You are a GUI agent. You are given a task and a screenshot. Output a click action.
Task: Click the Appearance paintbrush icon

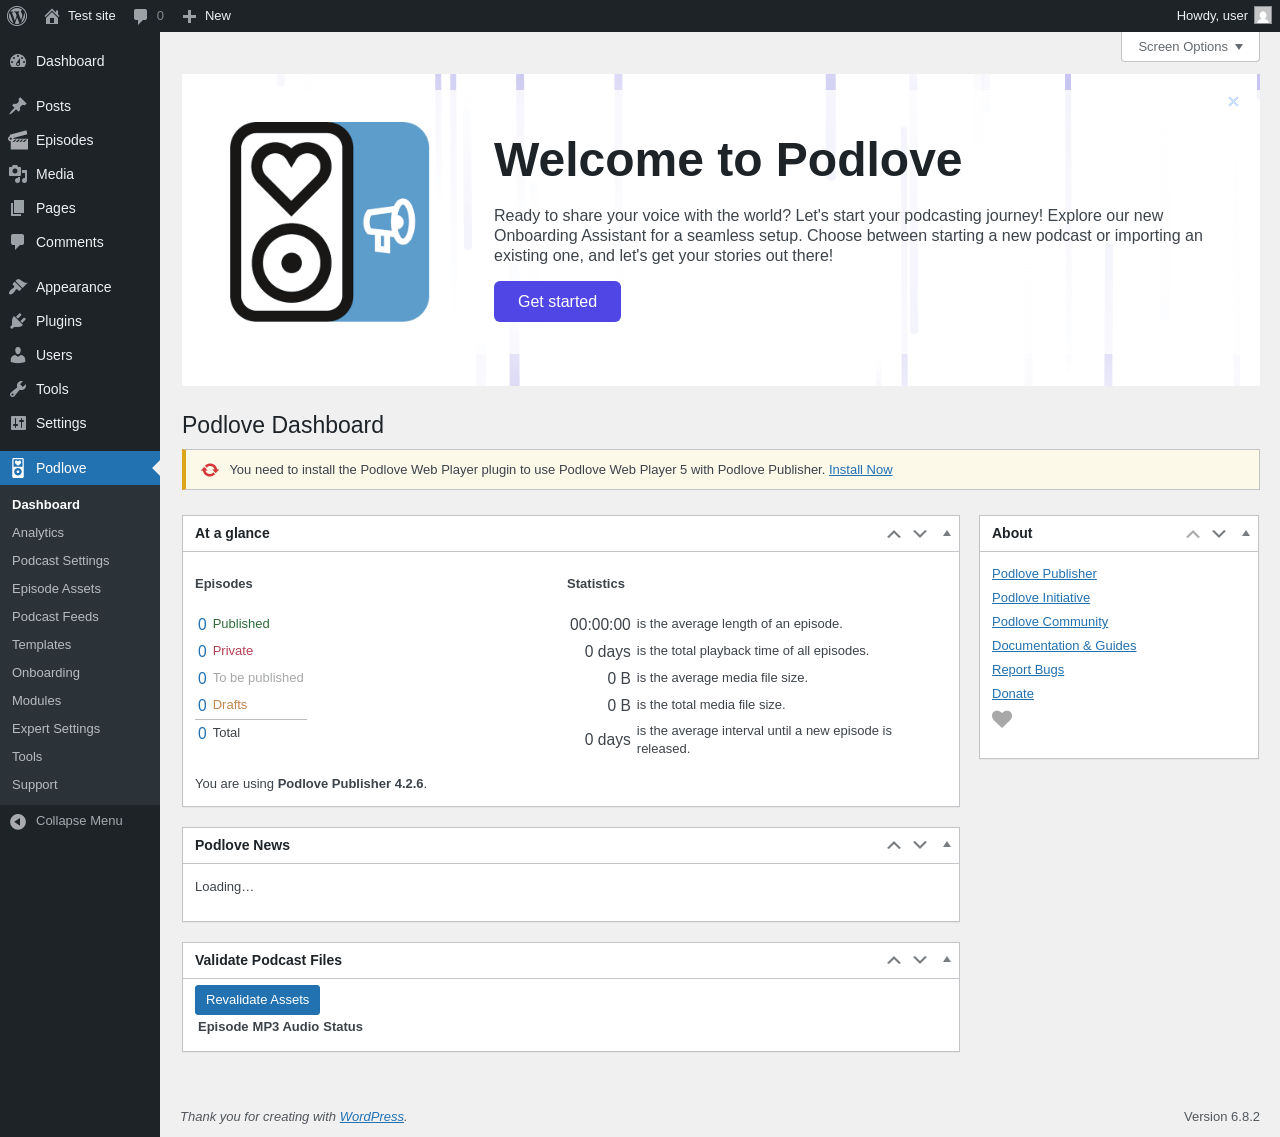(x=18, y=287)
